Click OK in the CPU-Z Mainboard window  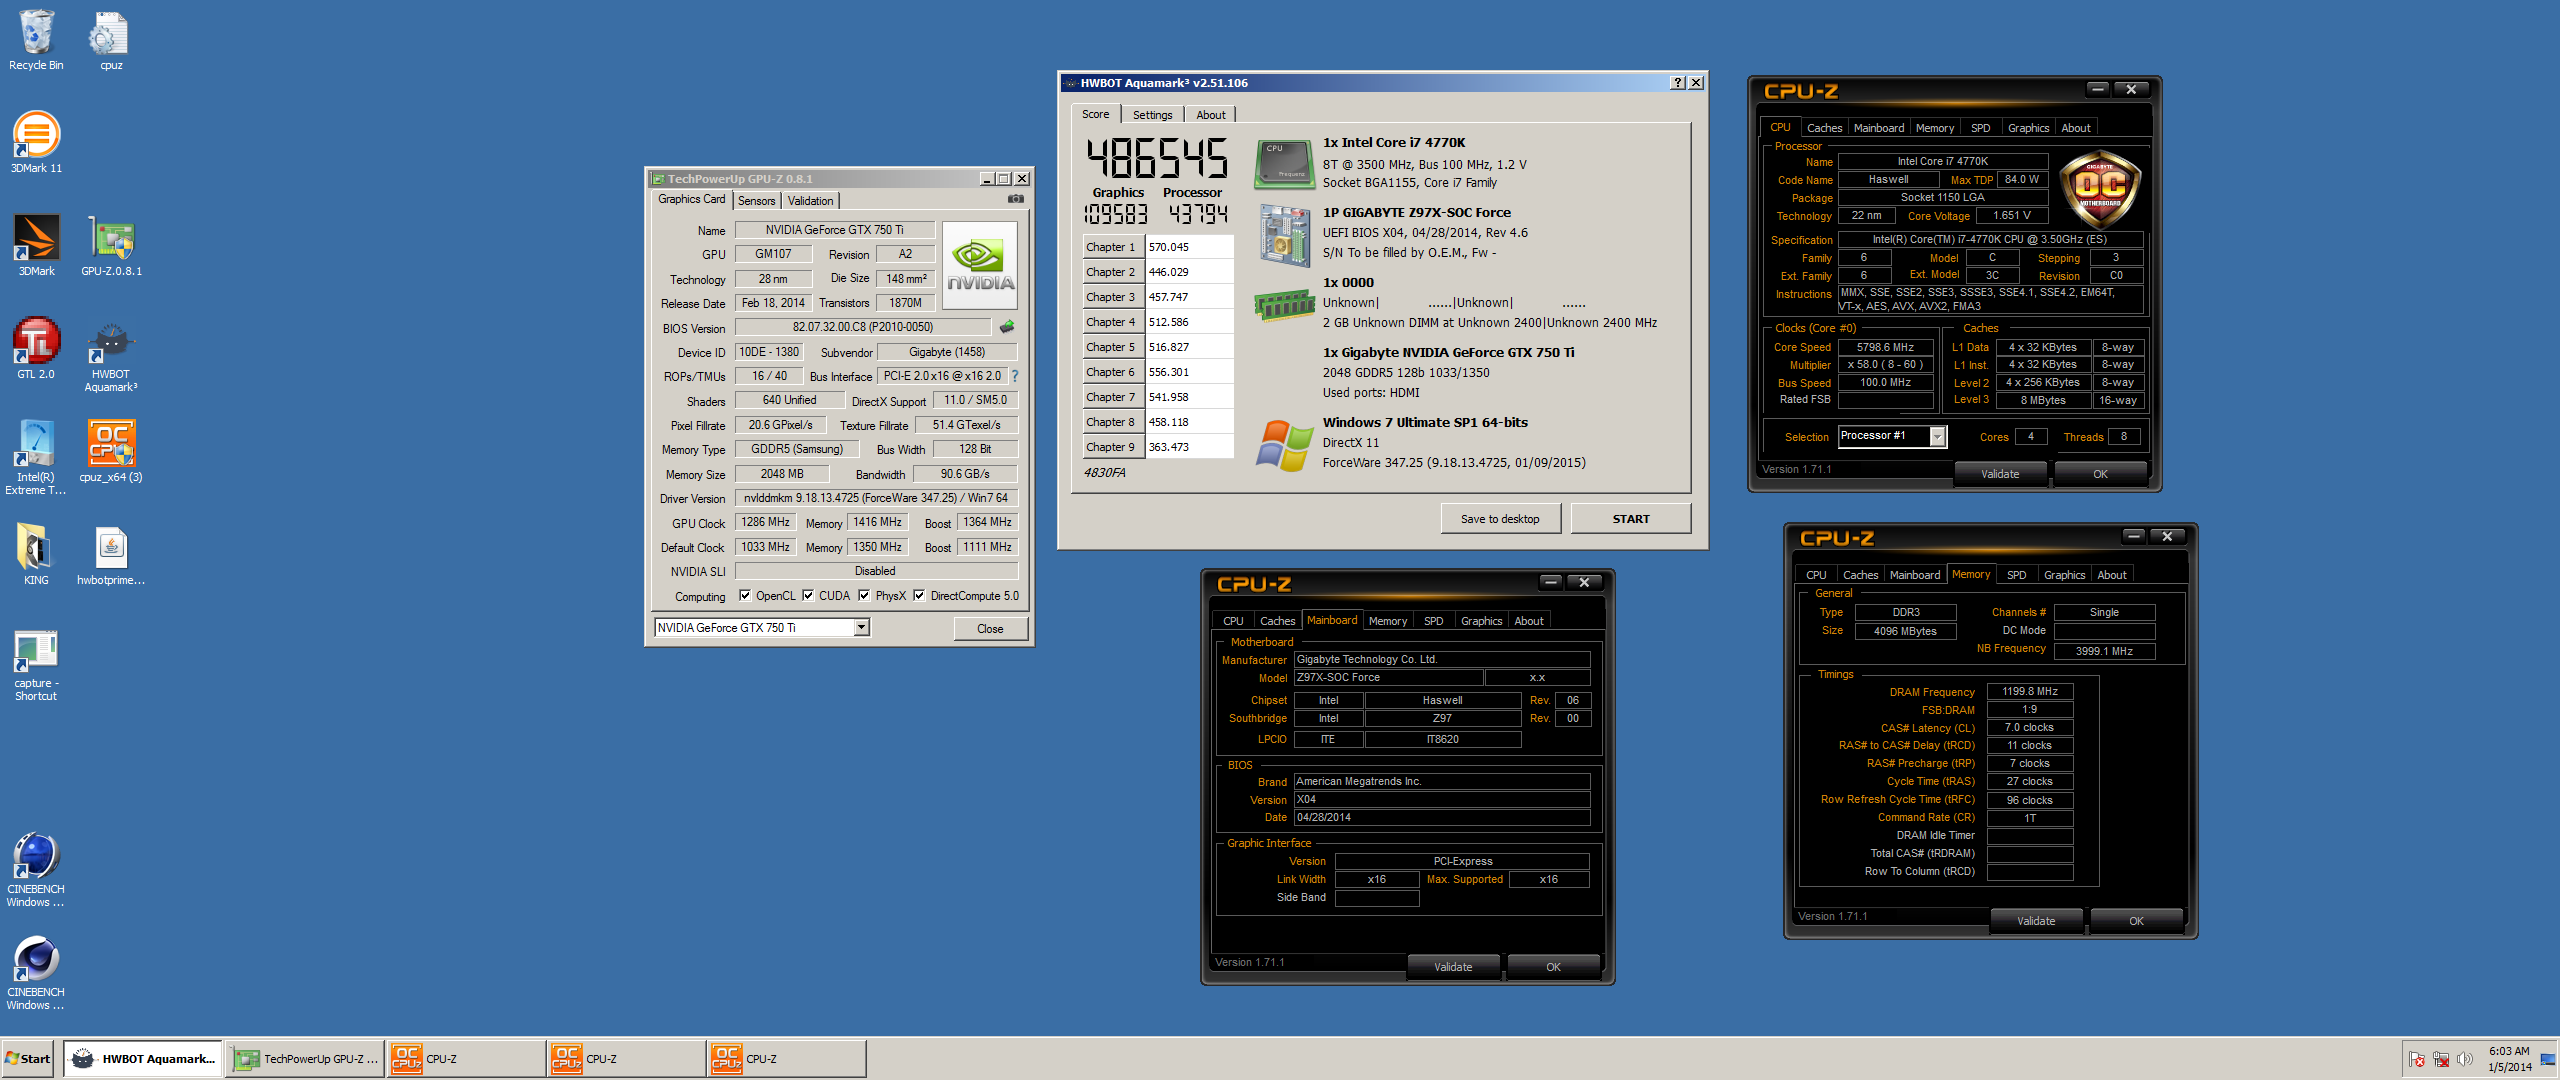pyautogui.click(x=1553, y=967)
